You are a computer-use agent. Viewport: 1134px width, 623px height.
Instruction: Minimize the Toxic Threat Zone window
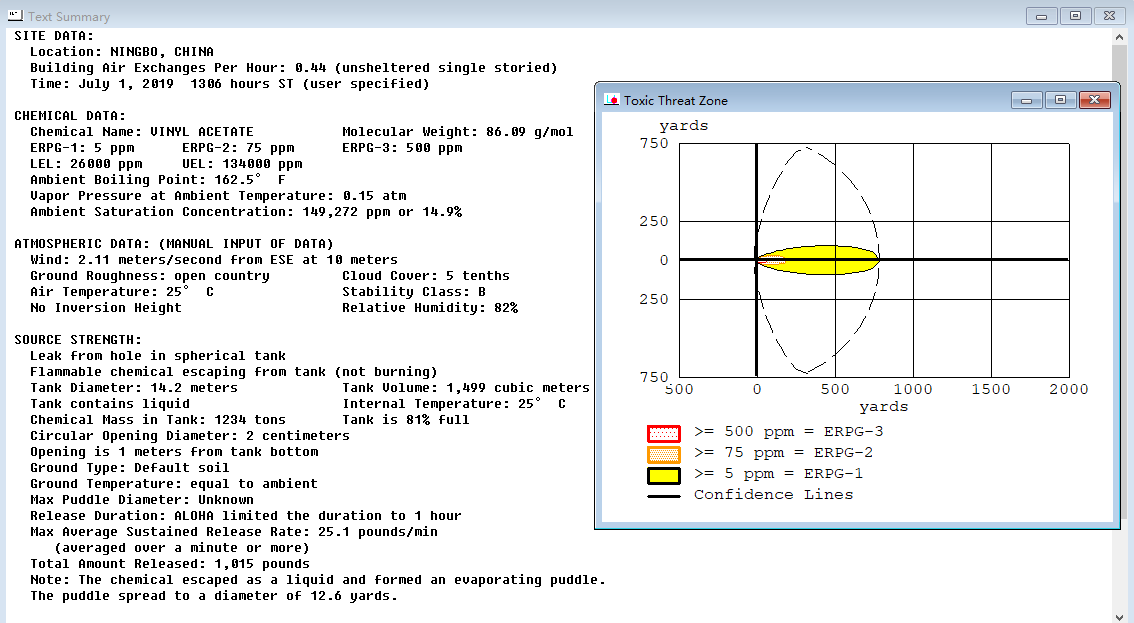pos(1026,100)
